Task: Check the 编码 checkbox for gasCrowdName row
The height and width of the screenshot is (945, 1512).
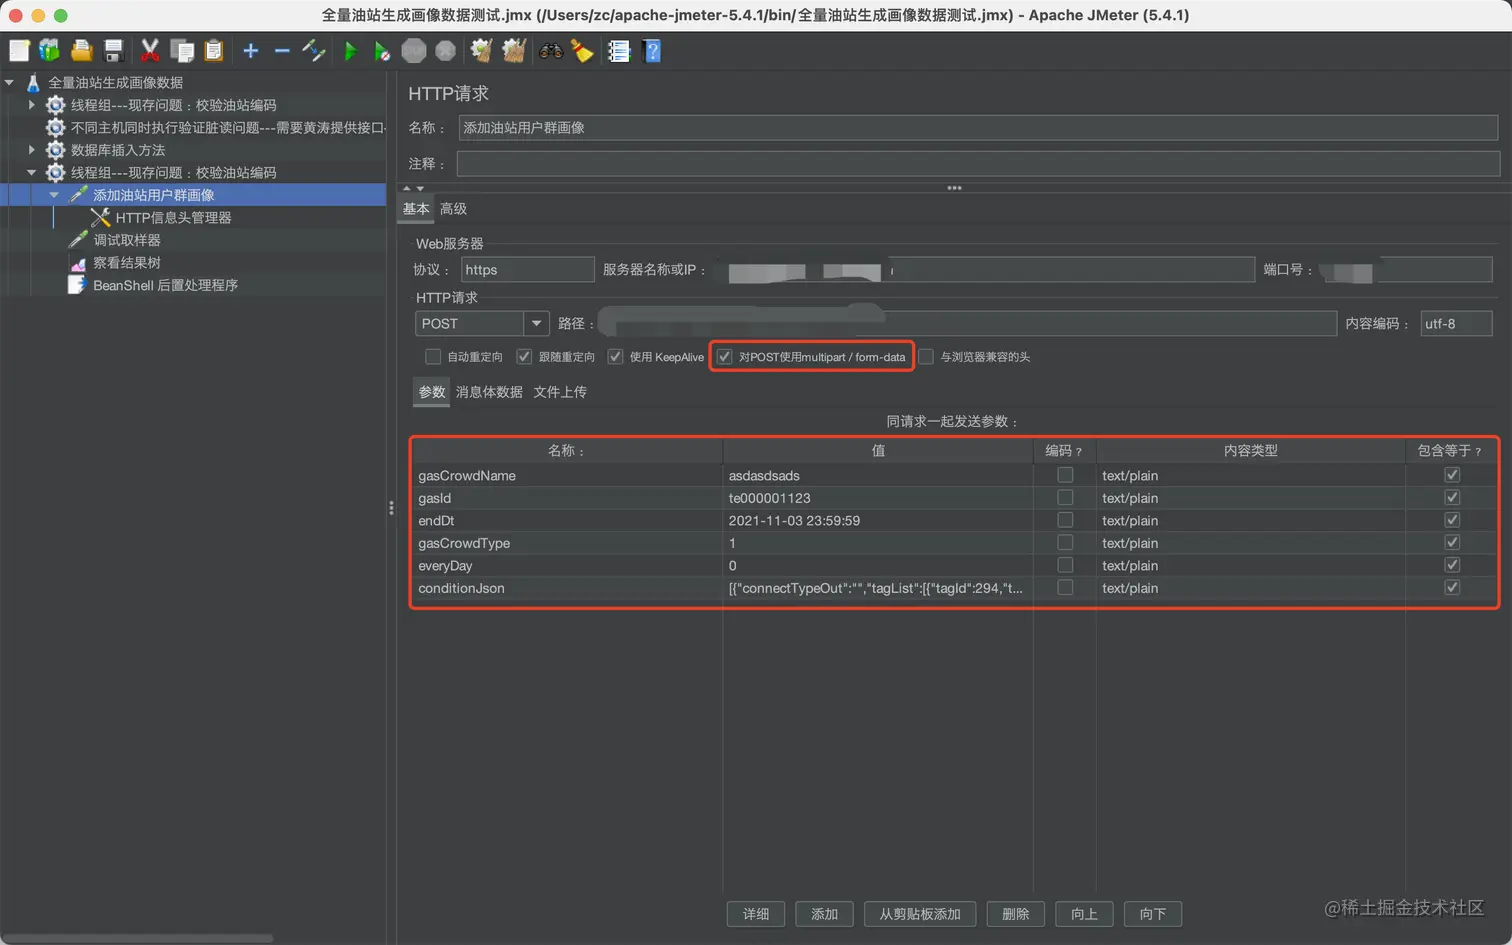Action: point(1065,475)
